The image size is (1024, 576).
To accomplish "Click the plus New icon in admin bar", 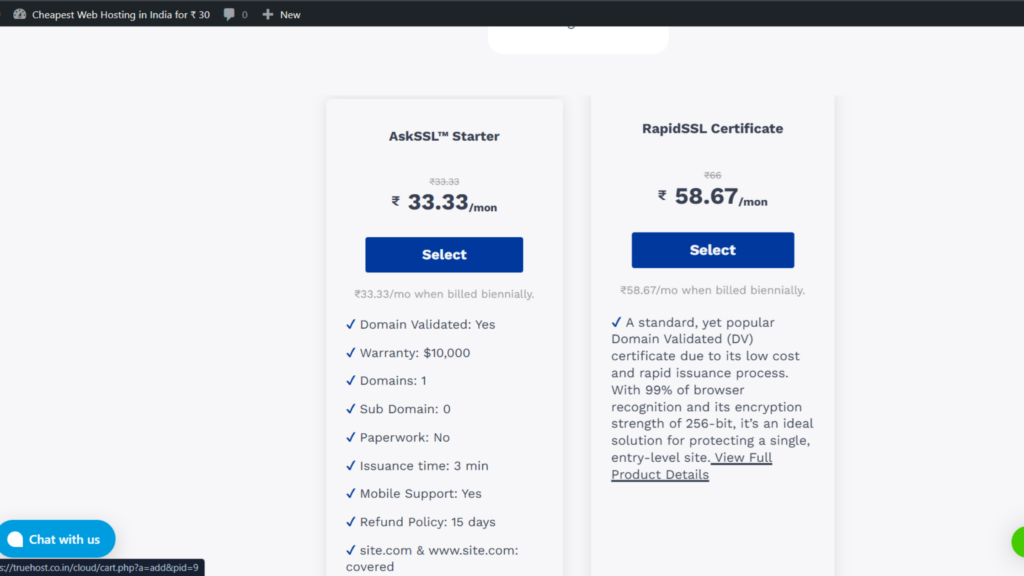I will click(x=268, y=14).
